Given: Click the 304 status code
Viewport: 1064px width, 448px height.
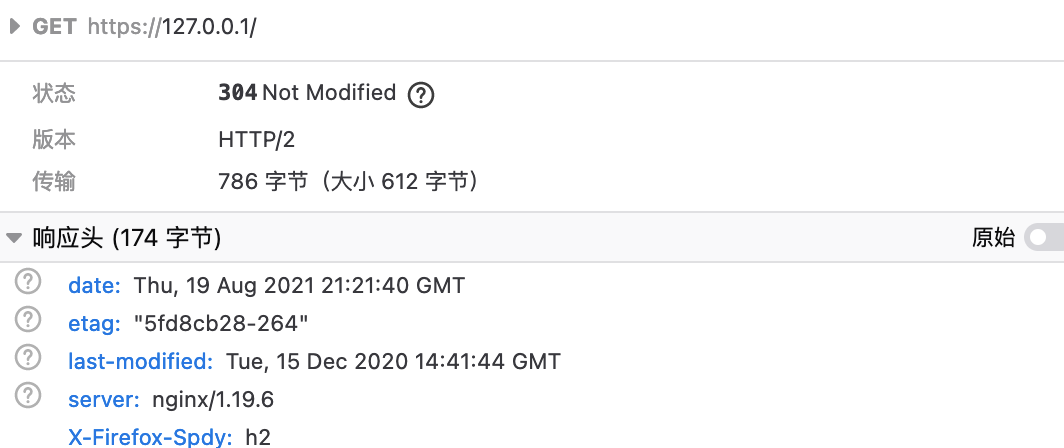Looking at the screenshot, I should point(238,92).
